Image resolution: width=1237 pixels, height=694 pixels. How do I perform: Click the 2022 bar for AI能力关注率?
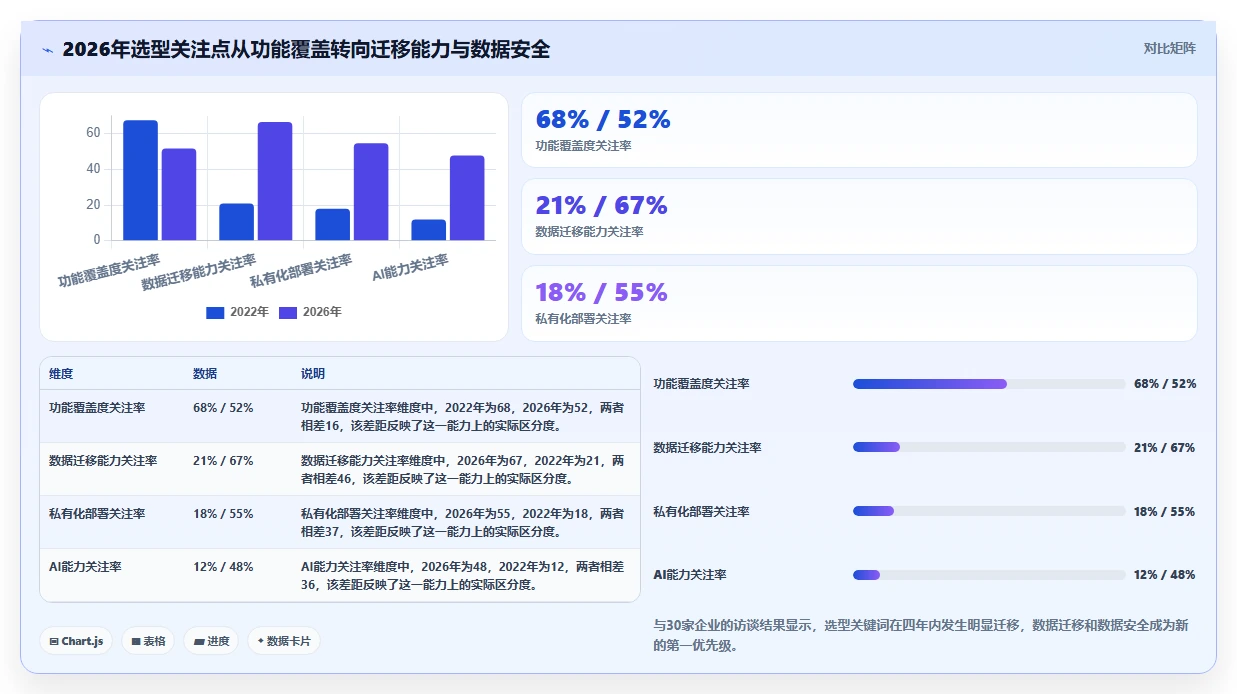click(x=428, y=230)
